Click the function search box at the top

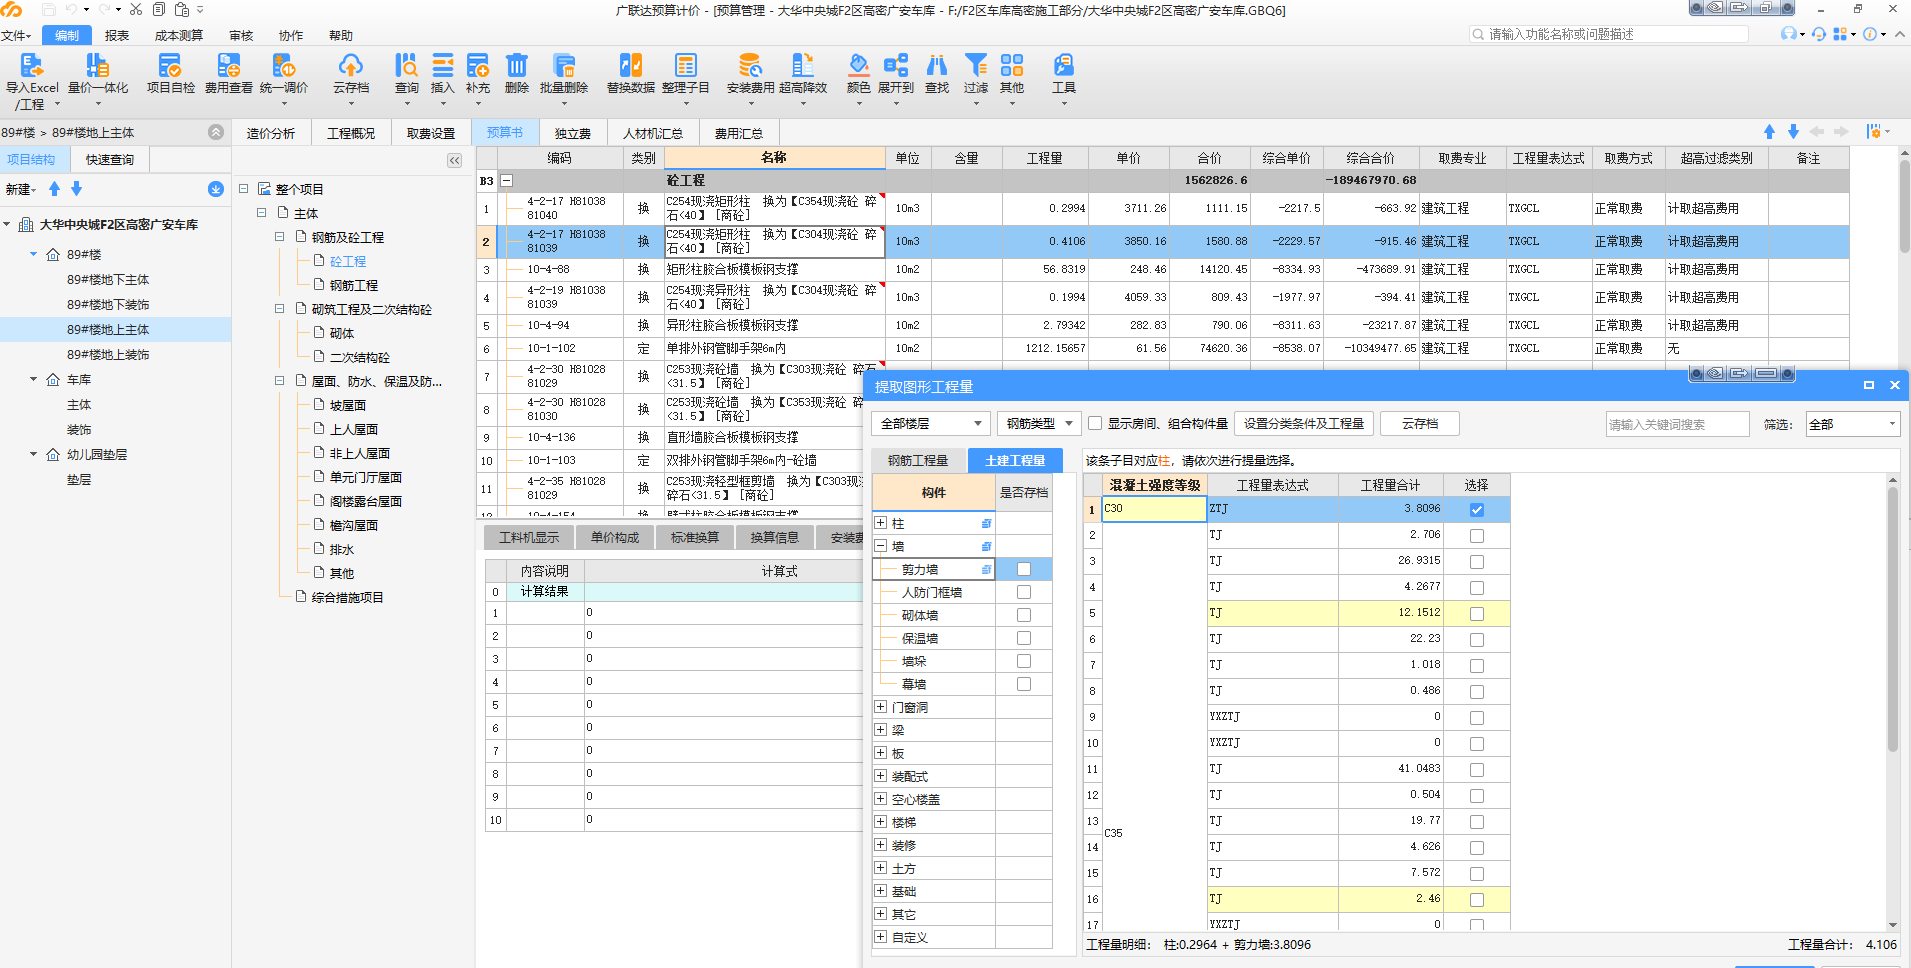tap(1609, 34)
